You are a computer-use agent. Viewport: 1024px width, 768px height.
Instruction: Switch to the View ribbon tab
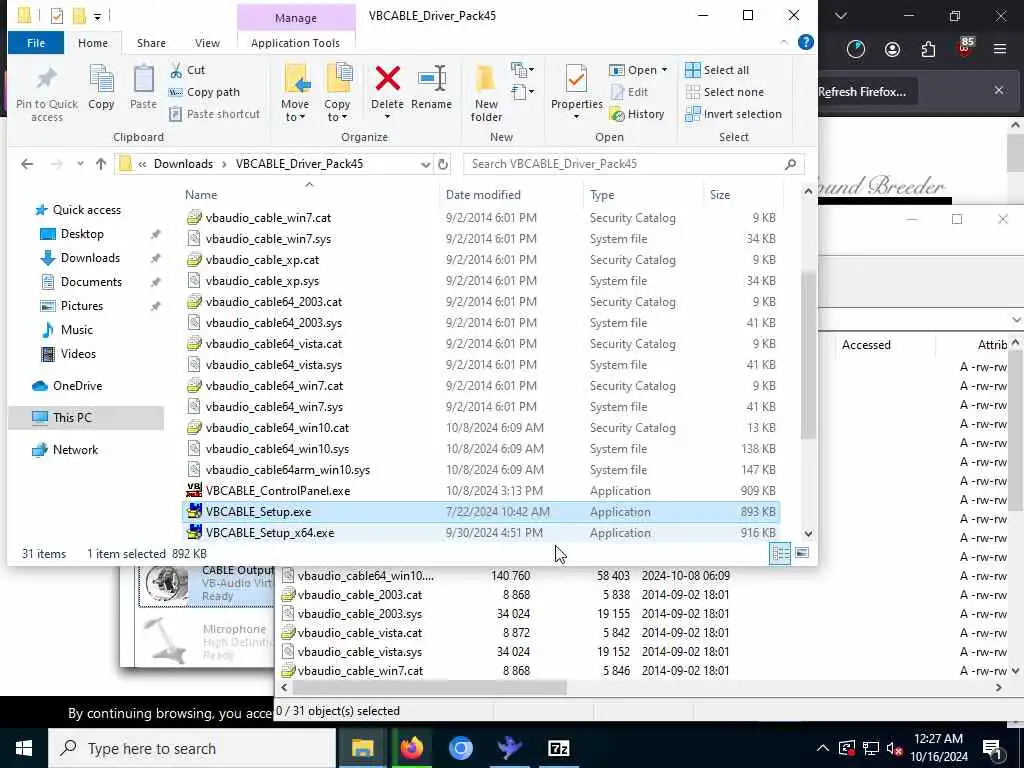(207, 43)
